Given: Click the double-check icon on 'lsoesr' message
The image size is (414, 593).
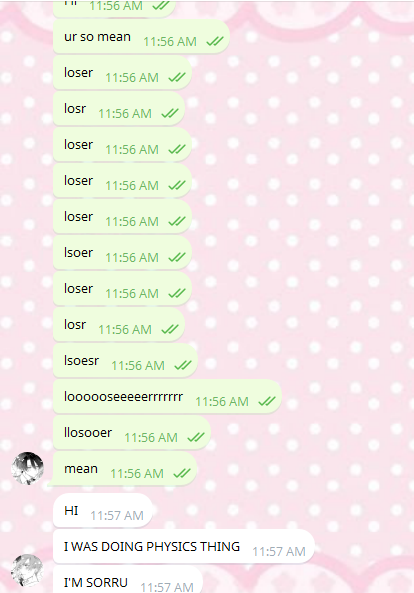Looking at the screenshot, I should pos(183,365).
